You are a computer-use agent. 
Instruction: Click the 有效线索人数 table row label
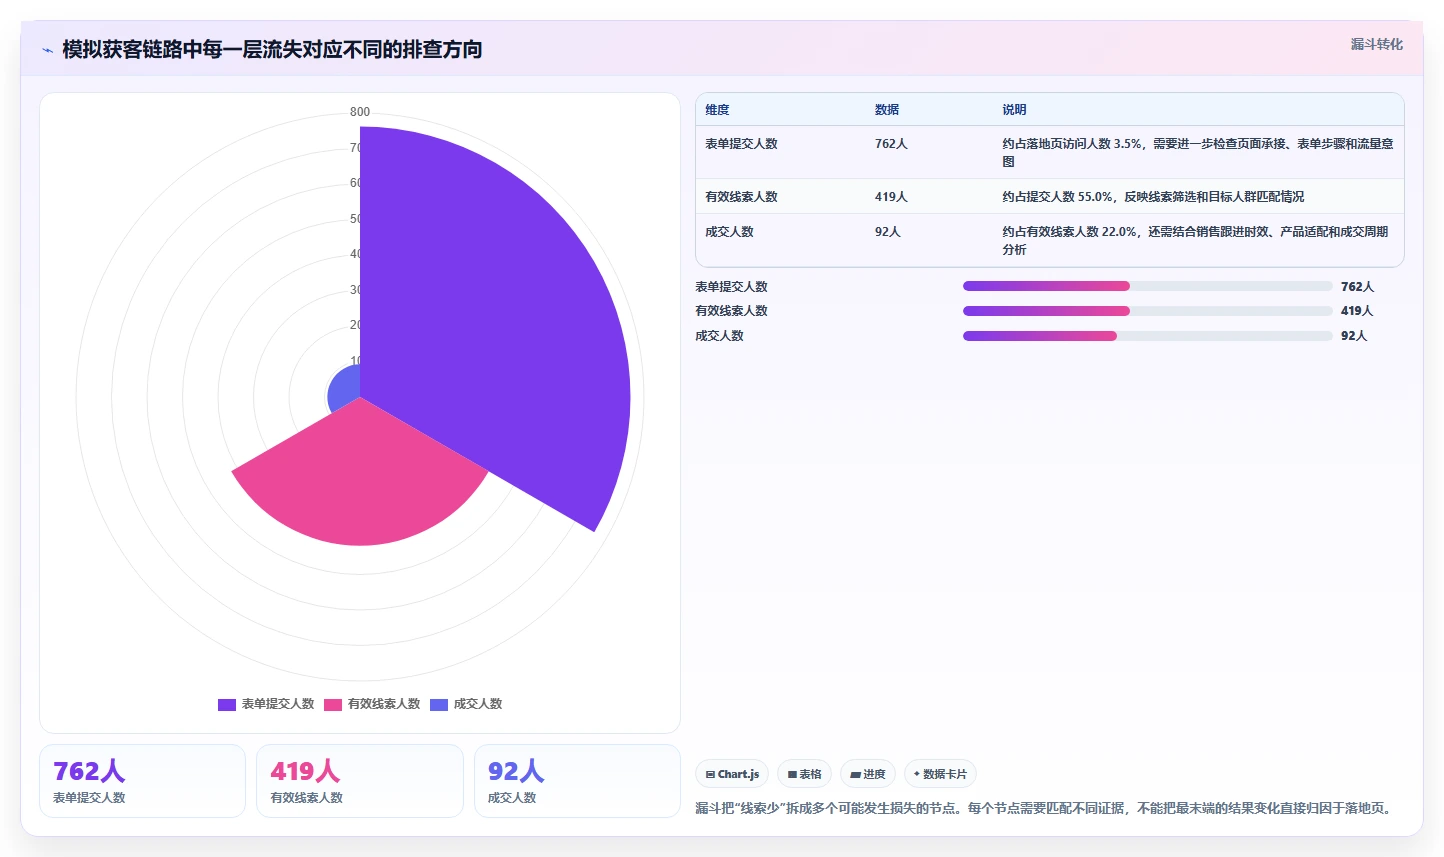[741, 197]
